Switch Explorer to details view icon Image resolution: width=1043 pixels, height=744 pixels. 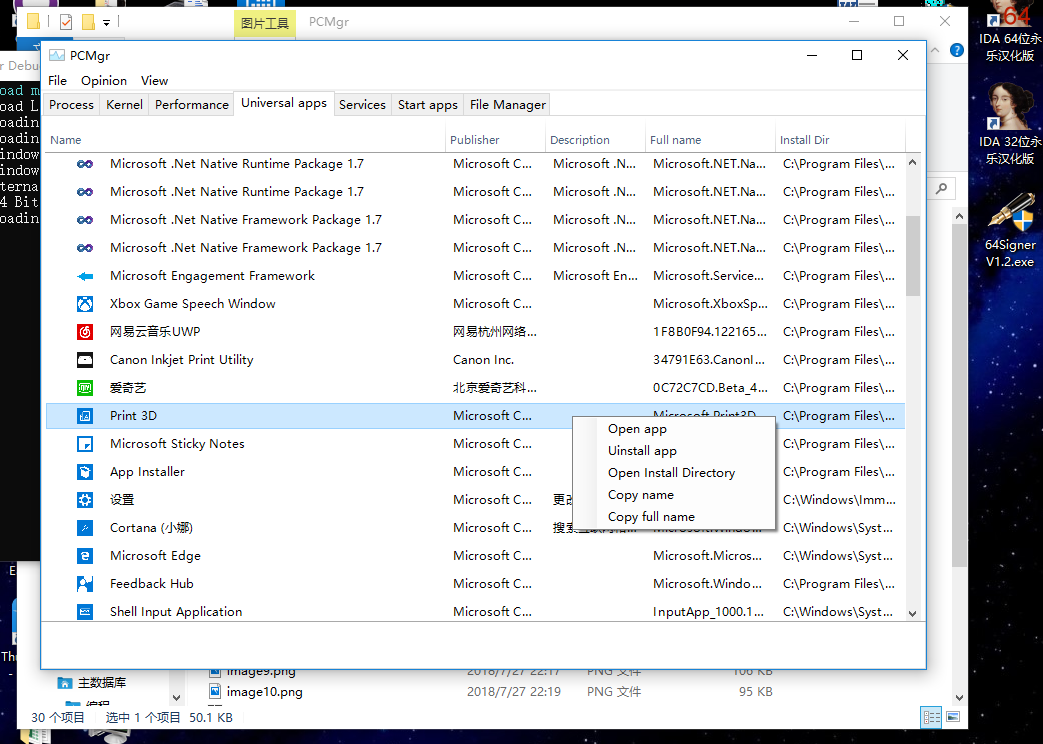[x=931, y=717]
